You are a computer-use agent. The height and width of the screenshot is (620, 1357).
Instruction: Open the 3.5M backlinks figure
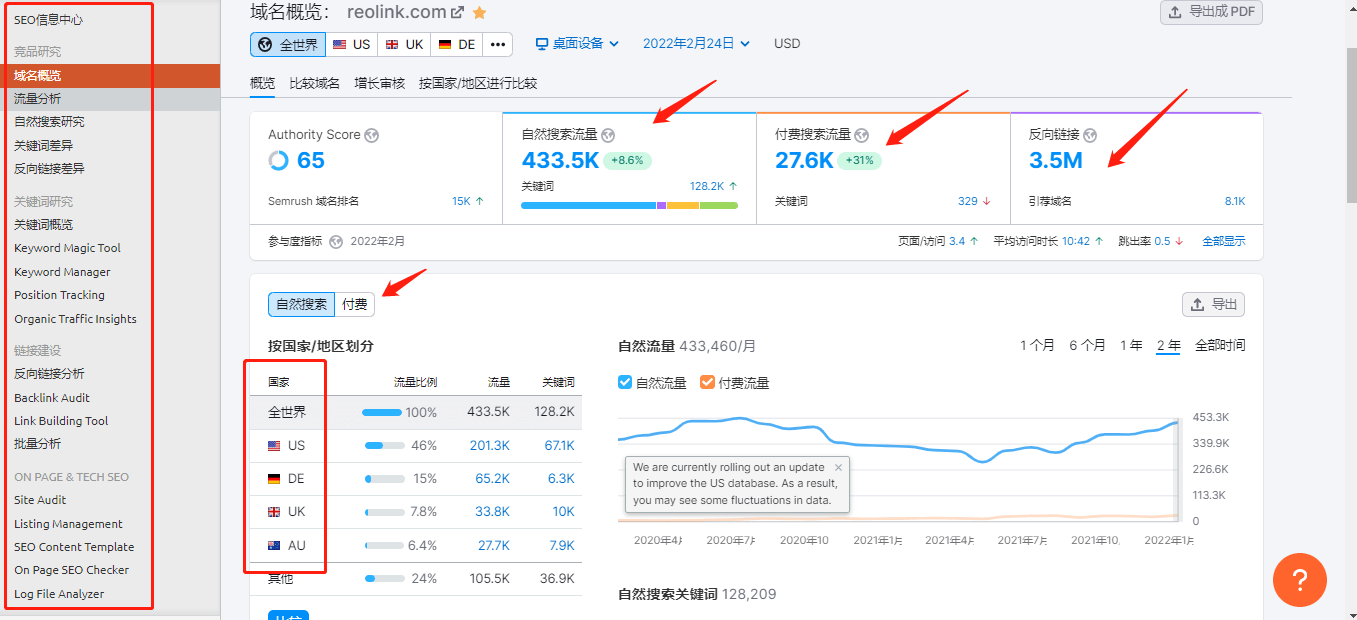[1055, 160]
